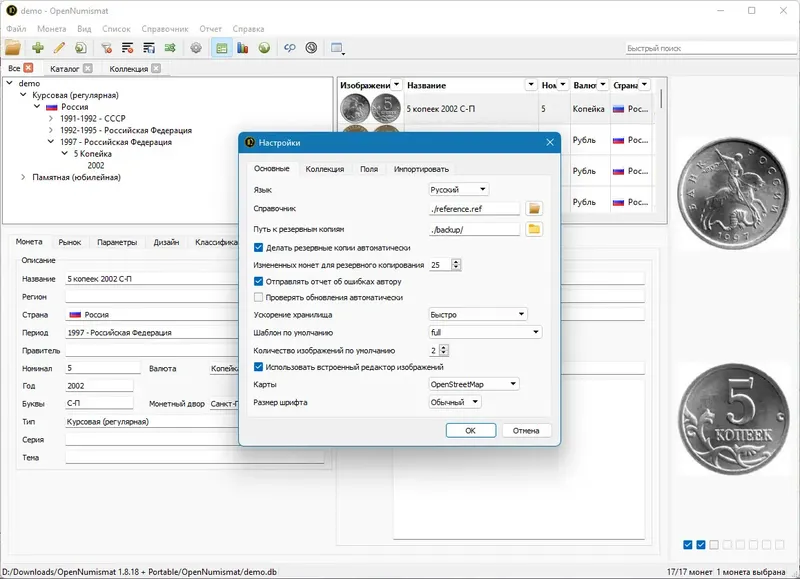This screenshot has width=800, height=579.
Task: Open the Ускорение хранилища dropdown
Action: pos(478,314)
